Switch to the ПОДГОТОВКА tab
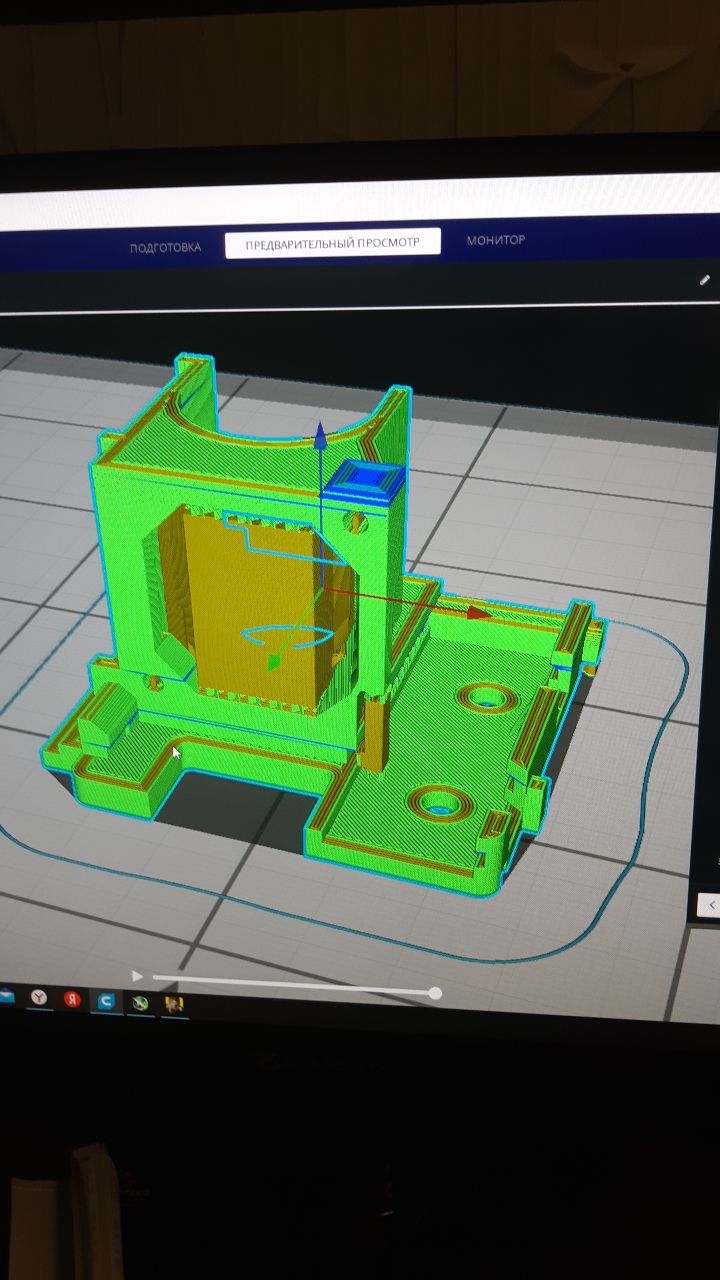Screen dimensions: 720x1280 coord(165,247)
